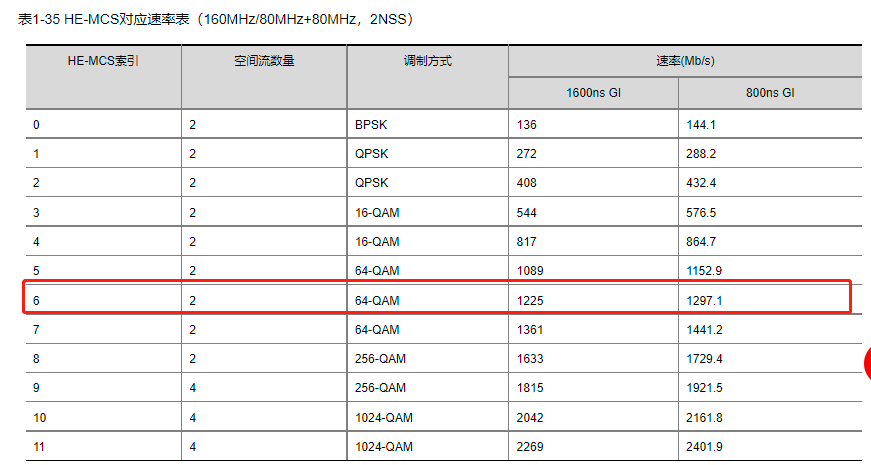The height and width of the screenshot is (465, 871).
Task: Select the 2269 rate cell
Action: click(x=530, y=446)
